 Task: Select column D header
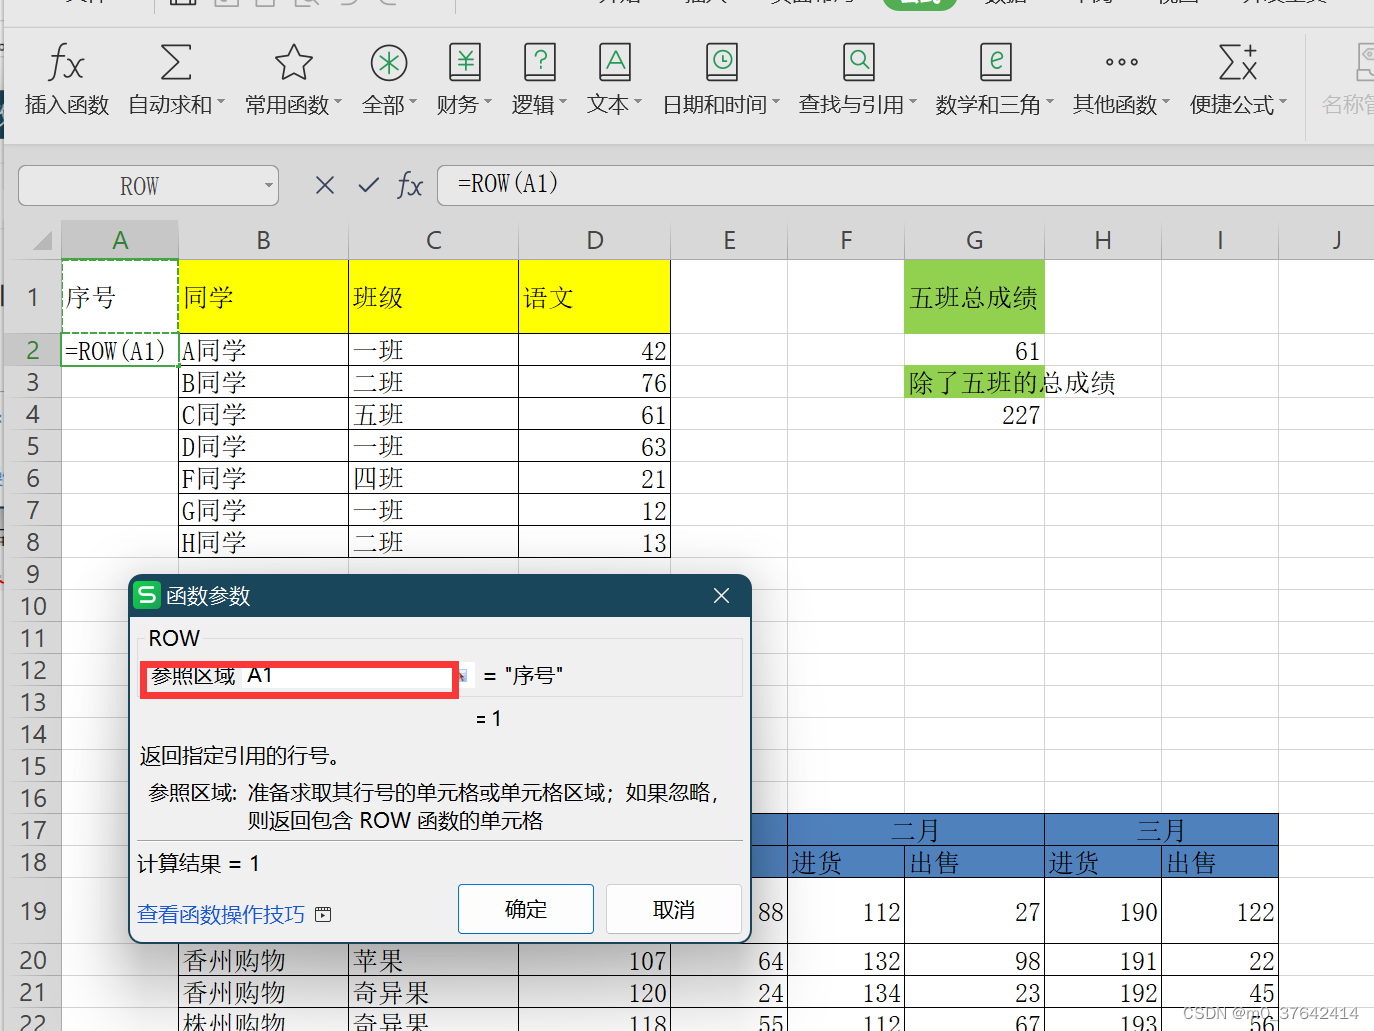[594, 240]
